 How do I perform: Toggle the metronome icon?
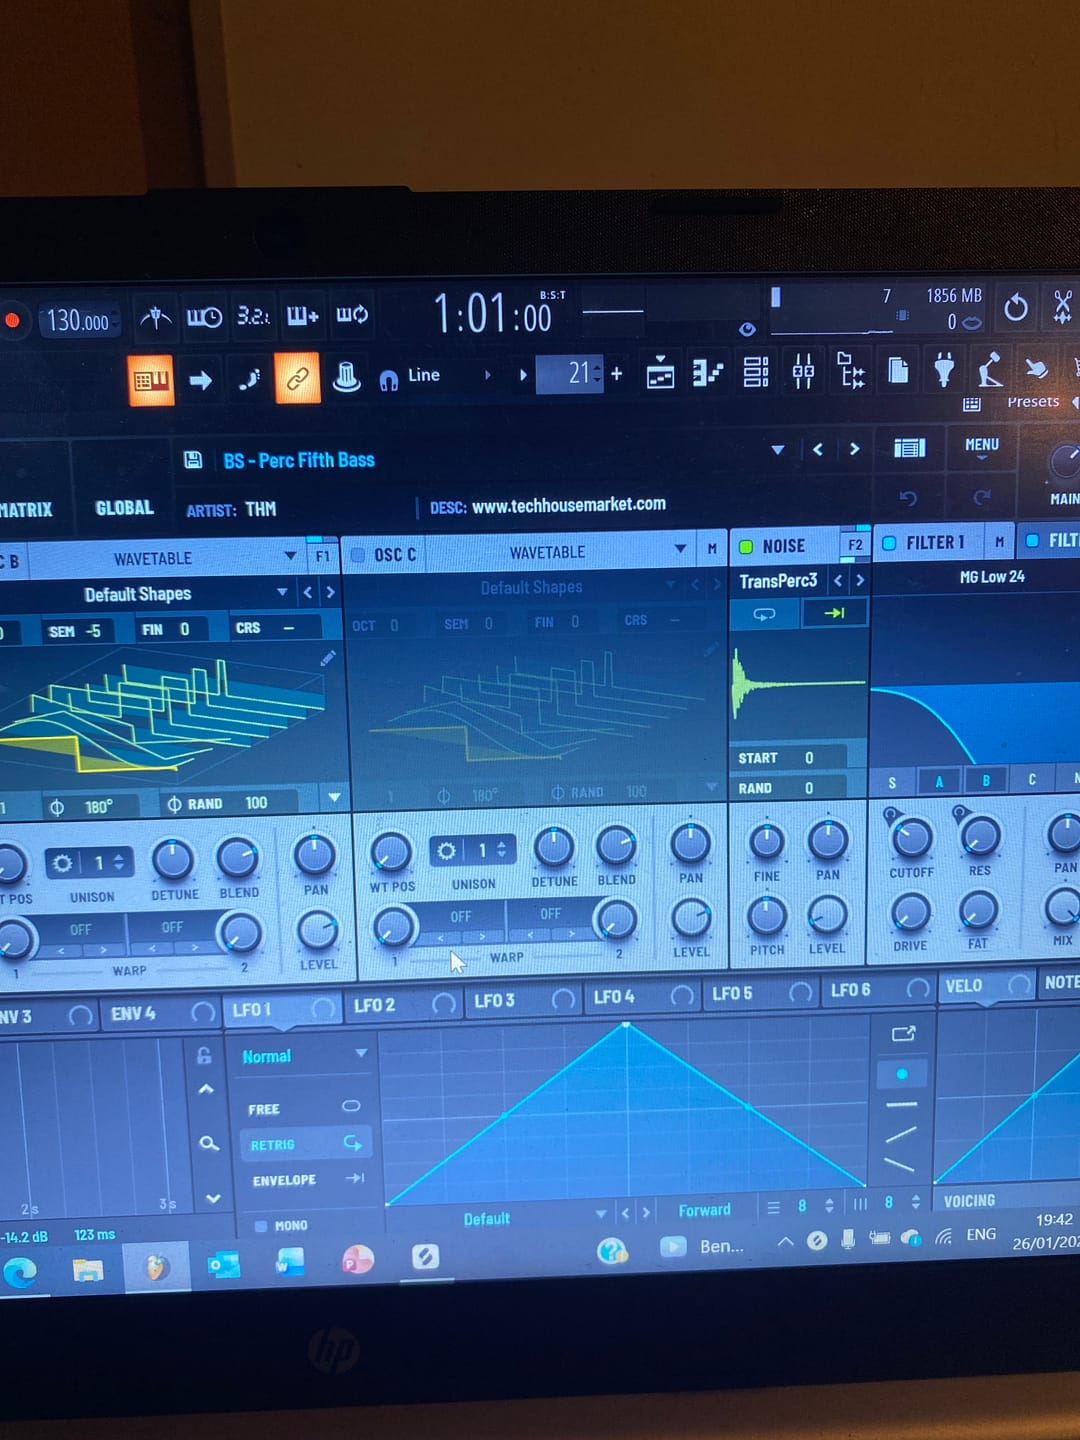(155, 318)
